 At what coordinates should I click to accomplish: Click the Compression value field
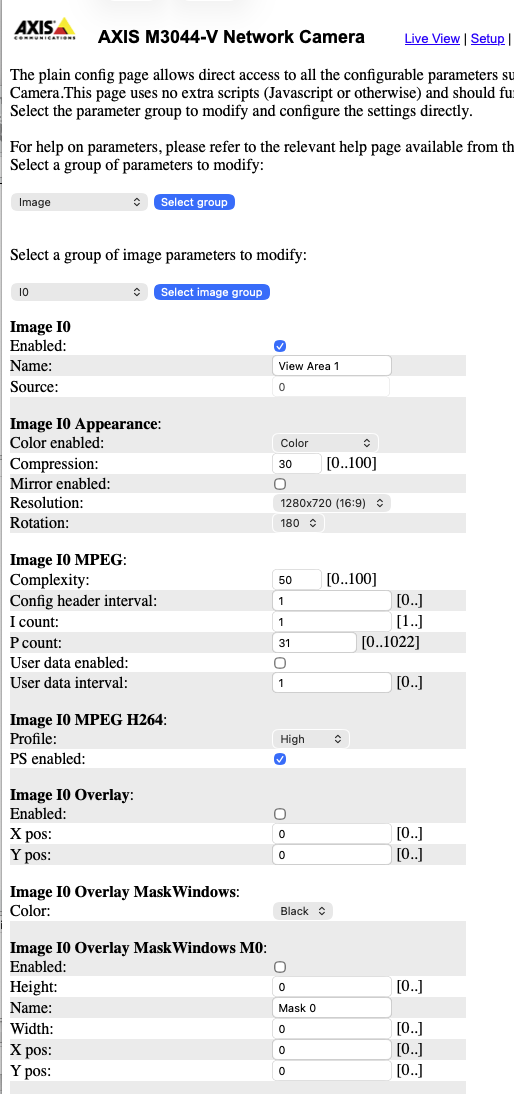(x=297, y=463)
